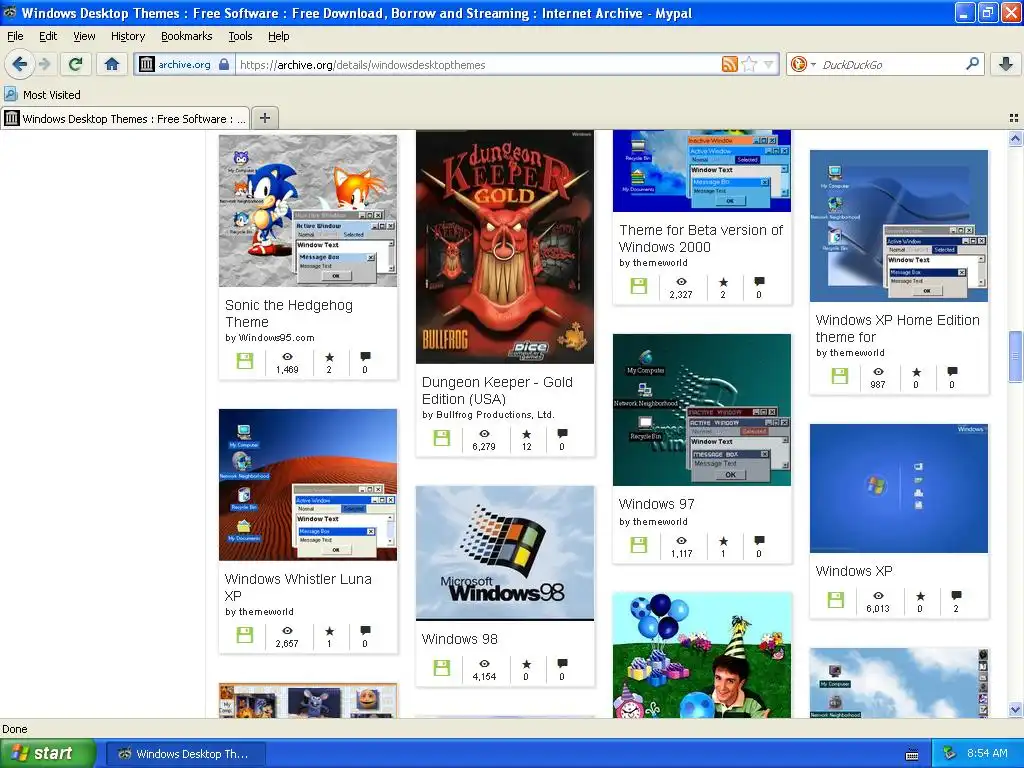Click the Forward arrow button
The height and width of the screenshot is (768, 1024).
coord(44,64)
